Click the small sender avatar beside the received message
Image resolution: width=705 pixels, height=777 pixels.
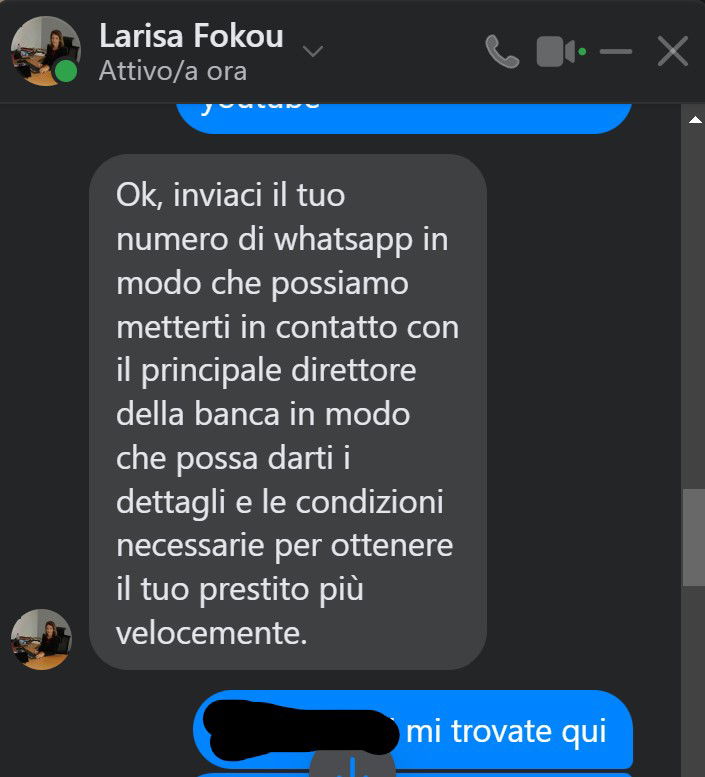click(41, 639)
